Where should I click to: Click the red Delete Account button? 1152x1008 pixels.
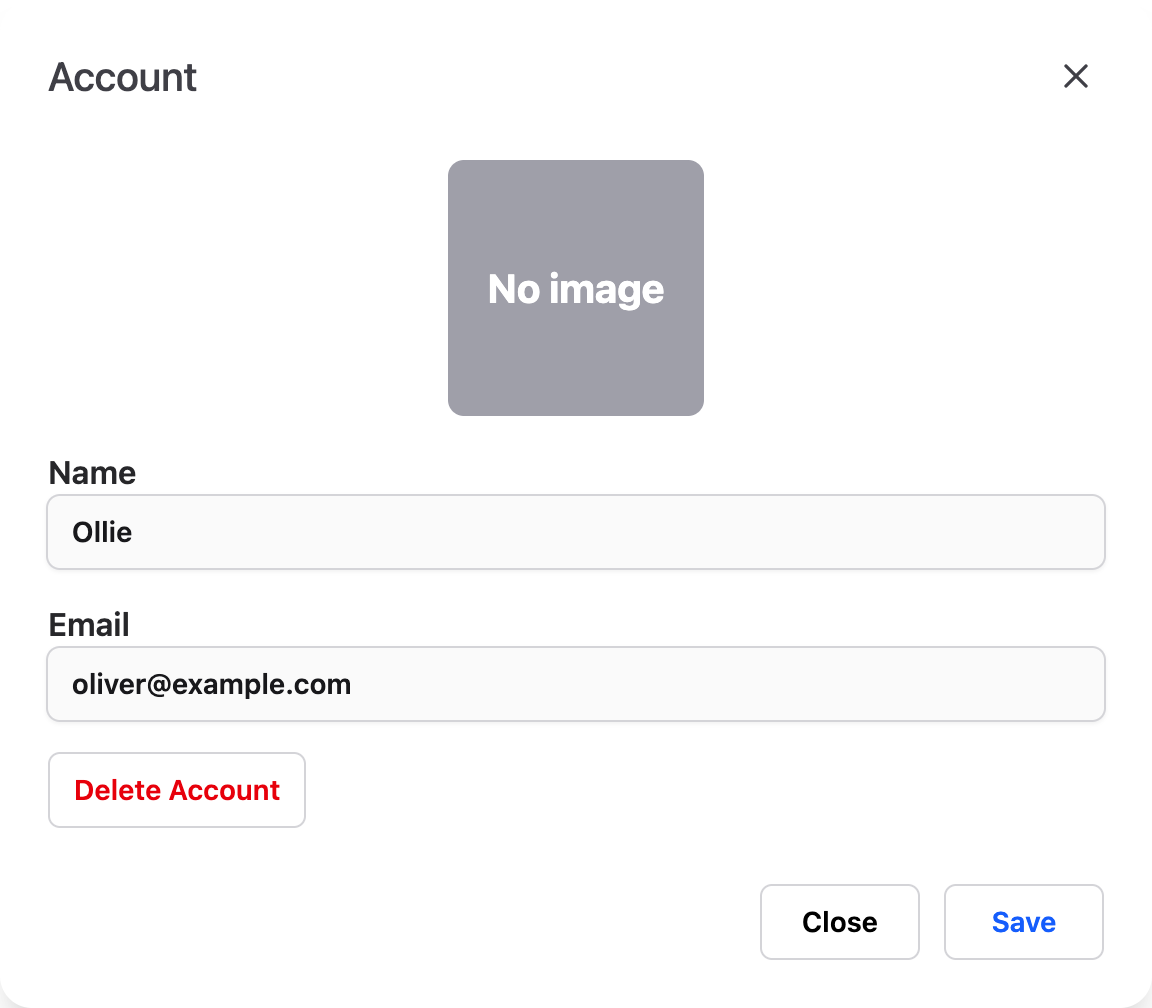click(x=177, y=790)
